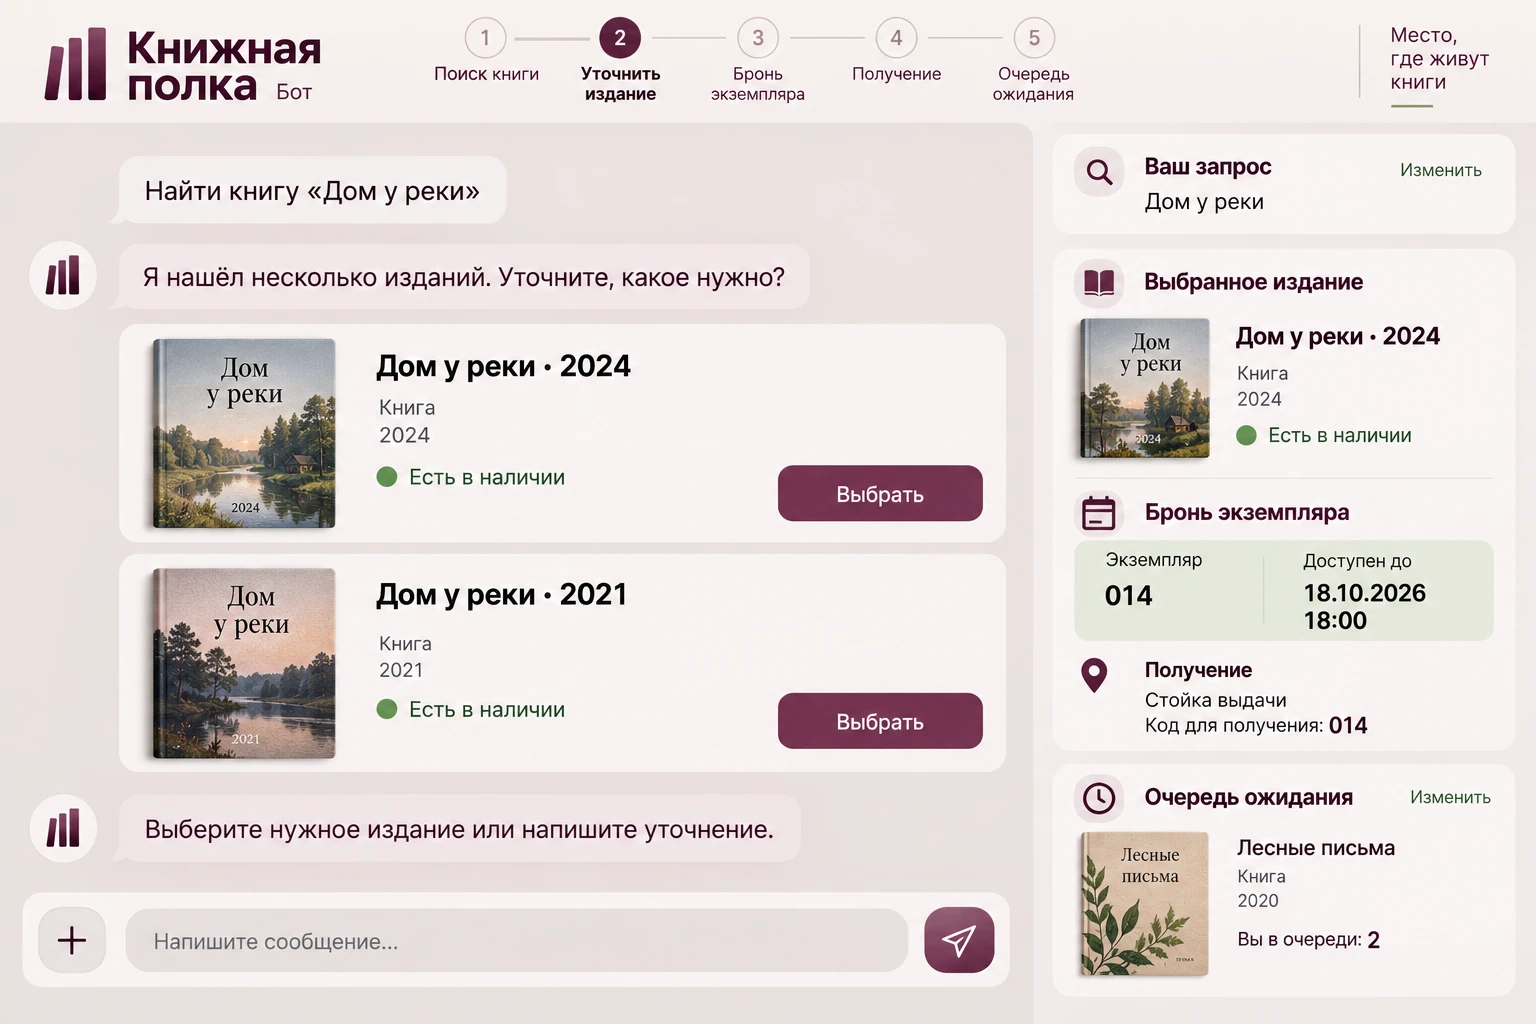Click the 'Лесные письма' title

tap(1316, 848)
